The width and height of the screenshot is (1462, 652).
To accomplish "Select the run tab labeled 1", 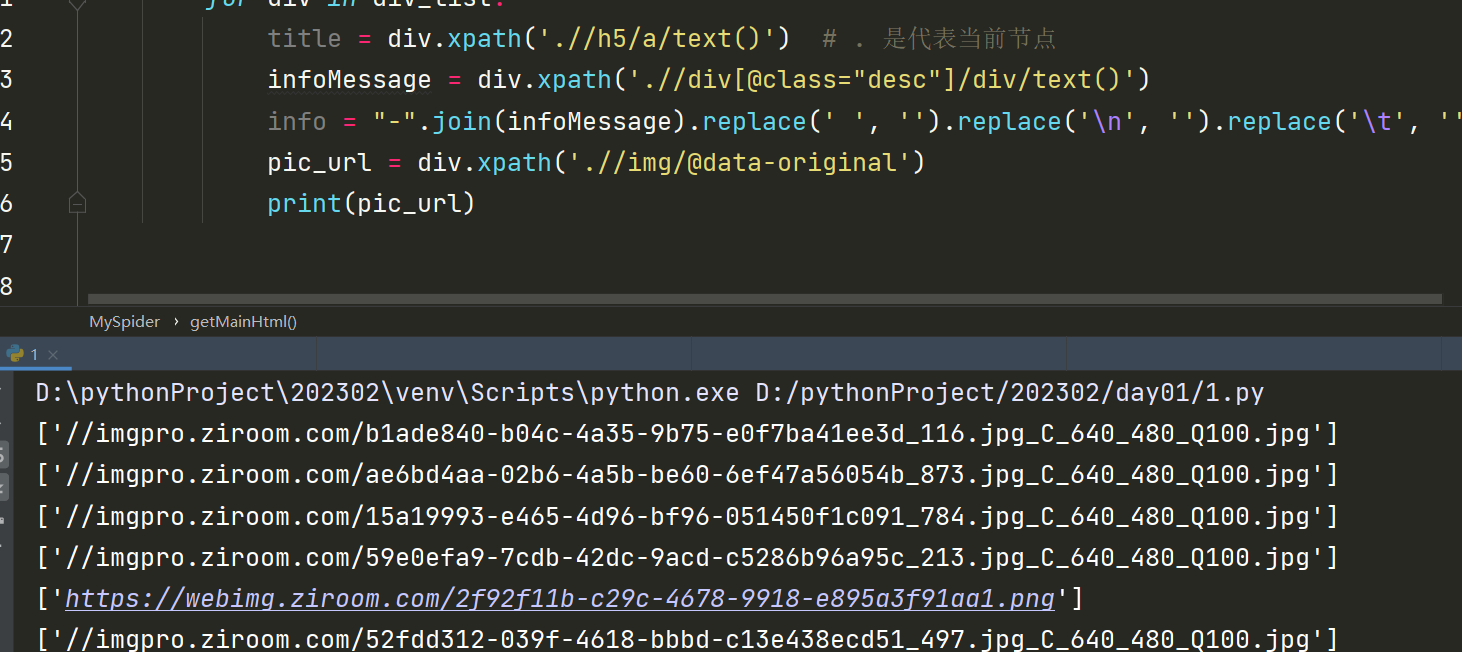I will (x=32, y=354).
